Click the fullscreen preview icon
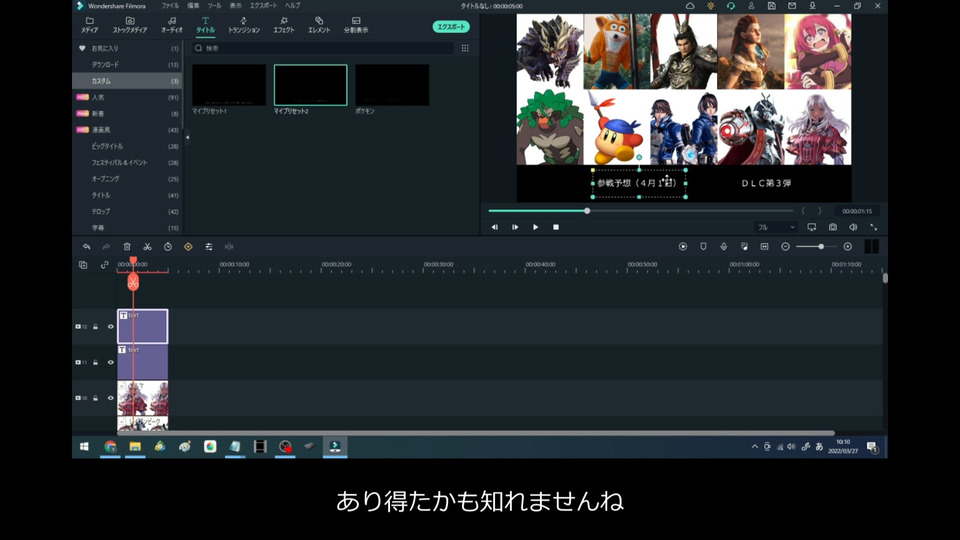Screen dimensions: 960x540 point(874,227)
